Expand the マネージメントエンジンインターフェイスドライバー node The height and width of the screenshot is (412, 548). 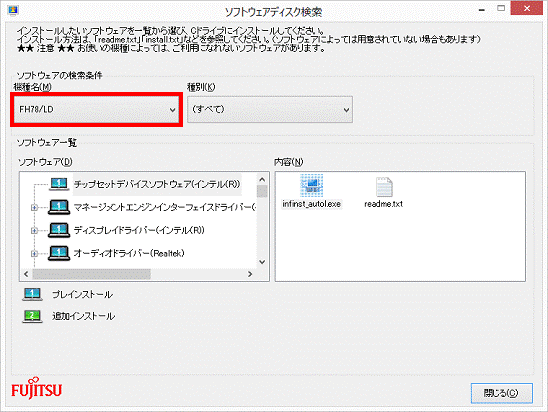tap(34, 208)
